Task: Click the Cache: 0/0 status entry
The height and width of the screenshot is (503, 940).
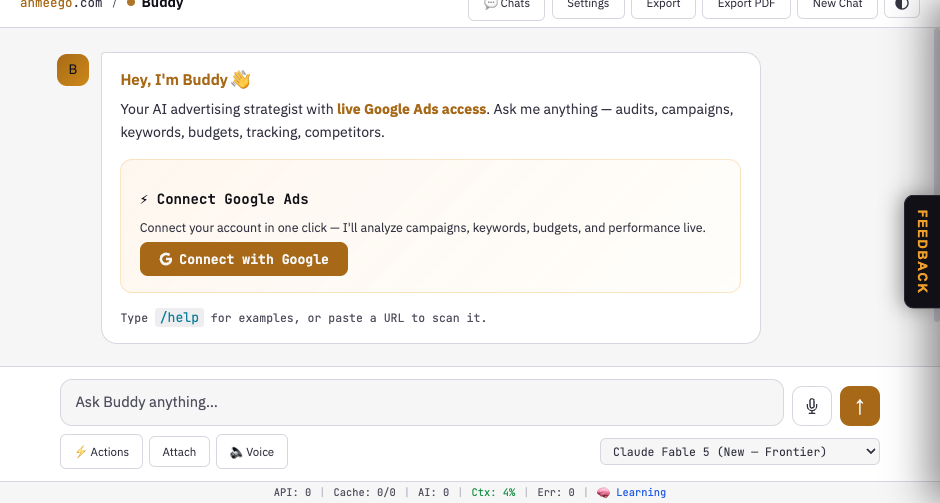Action: pos(364,492)
